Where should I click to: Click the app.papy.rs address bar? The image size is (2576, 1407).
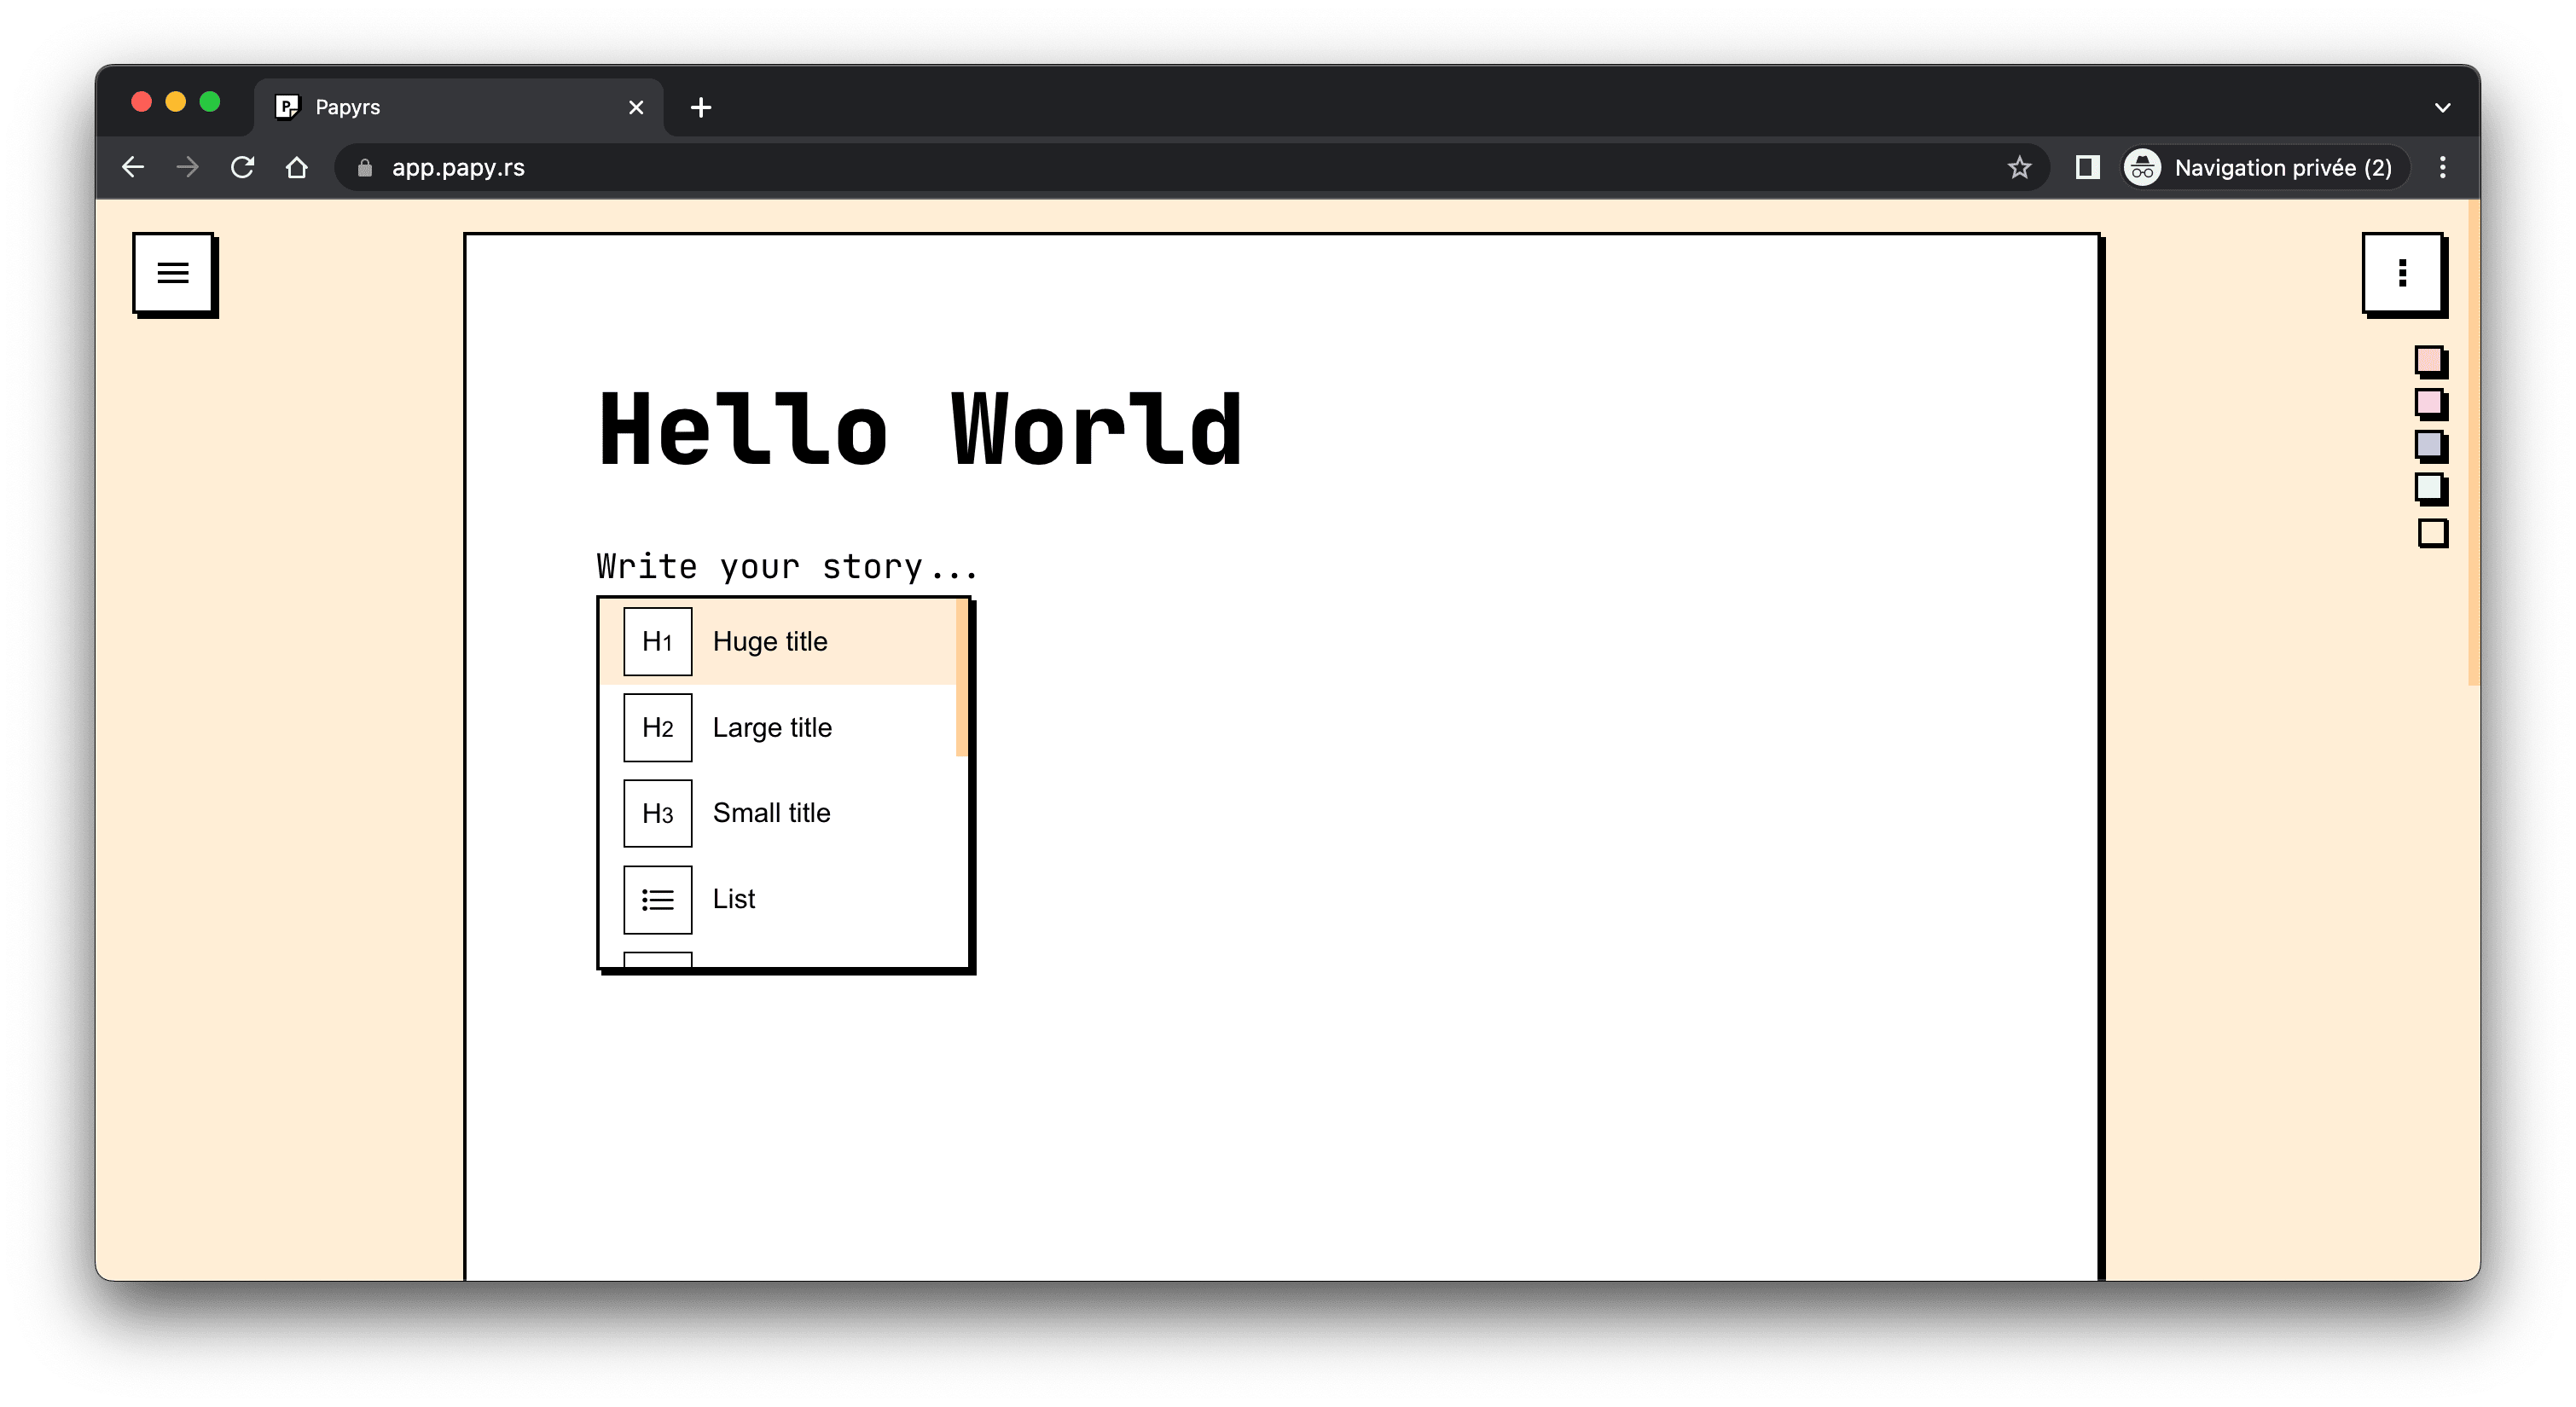click(1190, 167)
